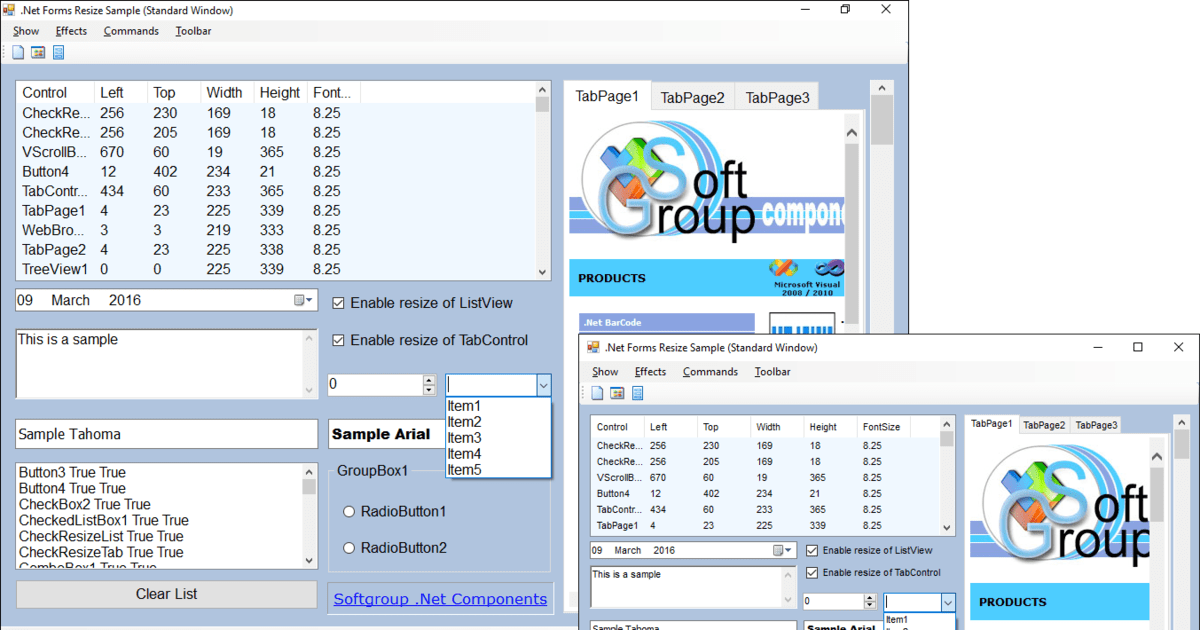Disable the Enable resize of ListView checkbox
The height and width of the screenshot is (630, 1200).
coord(338,302)
